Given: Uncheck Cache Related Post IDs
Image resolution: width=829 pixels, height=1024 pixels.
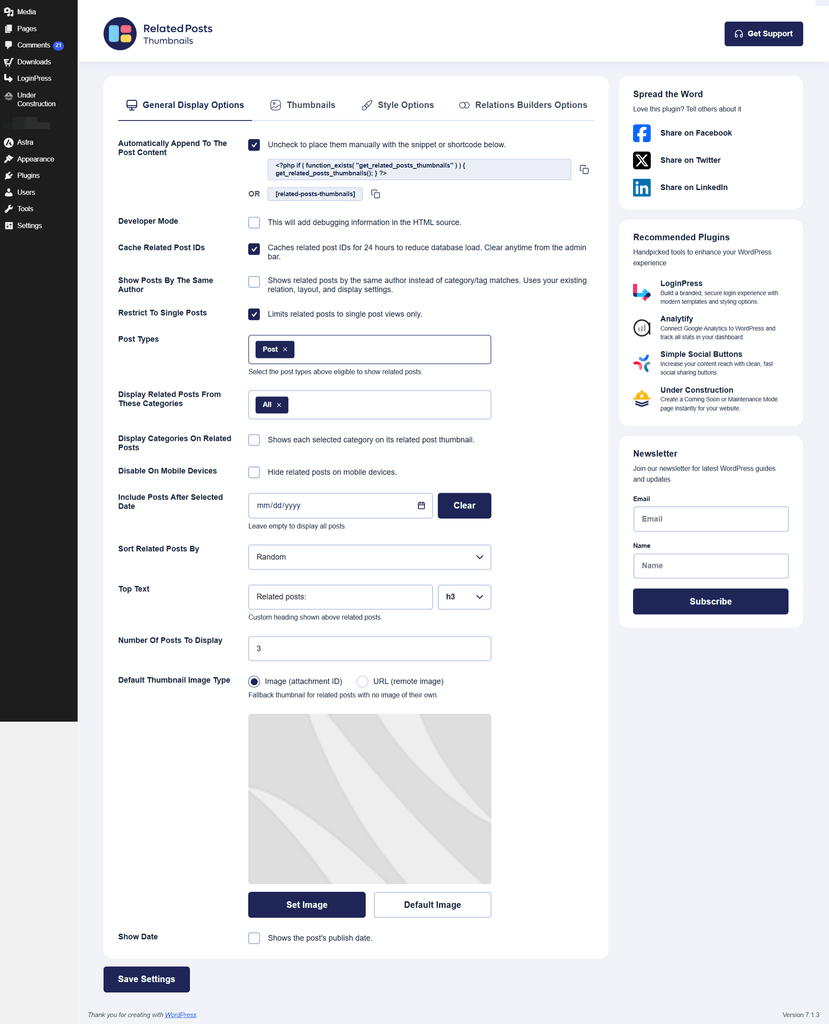Looking at the screenshot, I should [x=254, y=249].
